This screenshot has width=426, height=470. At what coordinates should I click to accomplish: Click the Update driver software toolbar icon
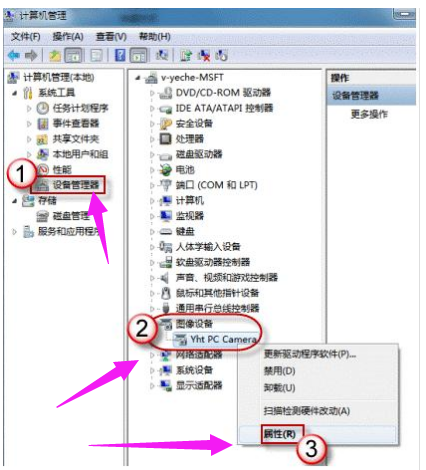186,55
